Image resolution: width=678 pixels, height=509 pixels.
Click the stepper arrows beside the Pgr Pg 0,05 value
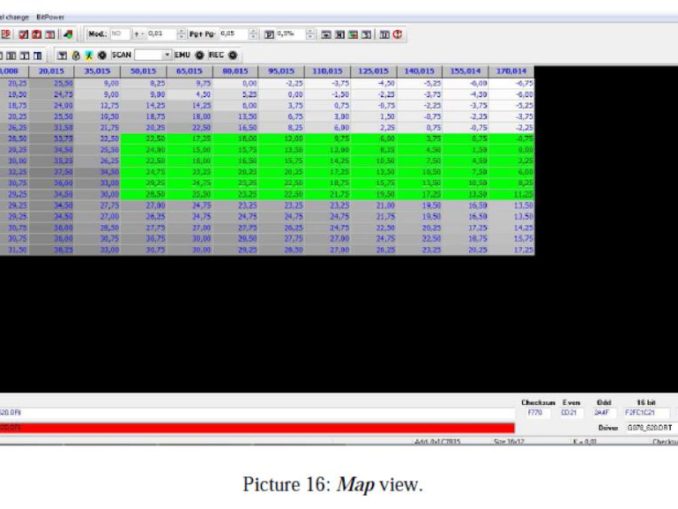click(x=254, y=33)
